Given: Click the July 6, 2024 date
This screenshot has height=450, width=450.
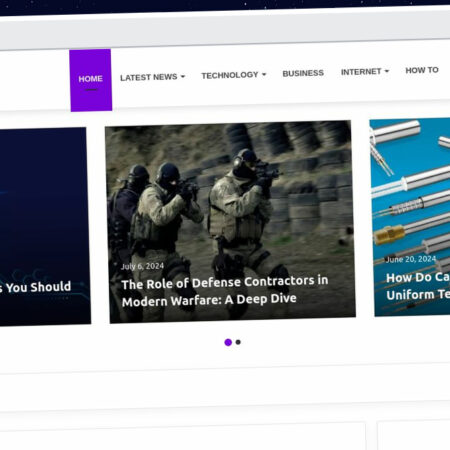Looking at the screenshot, I should pos(142,266).
